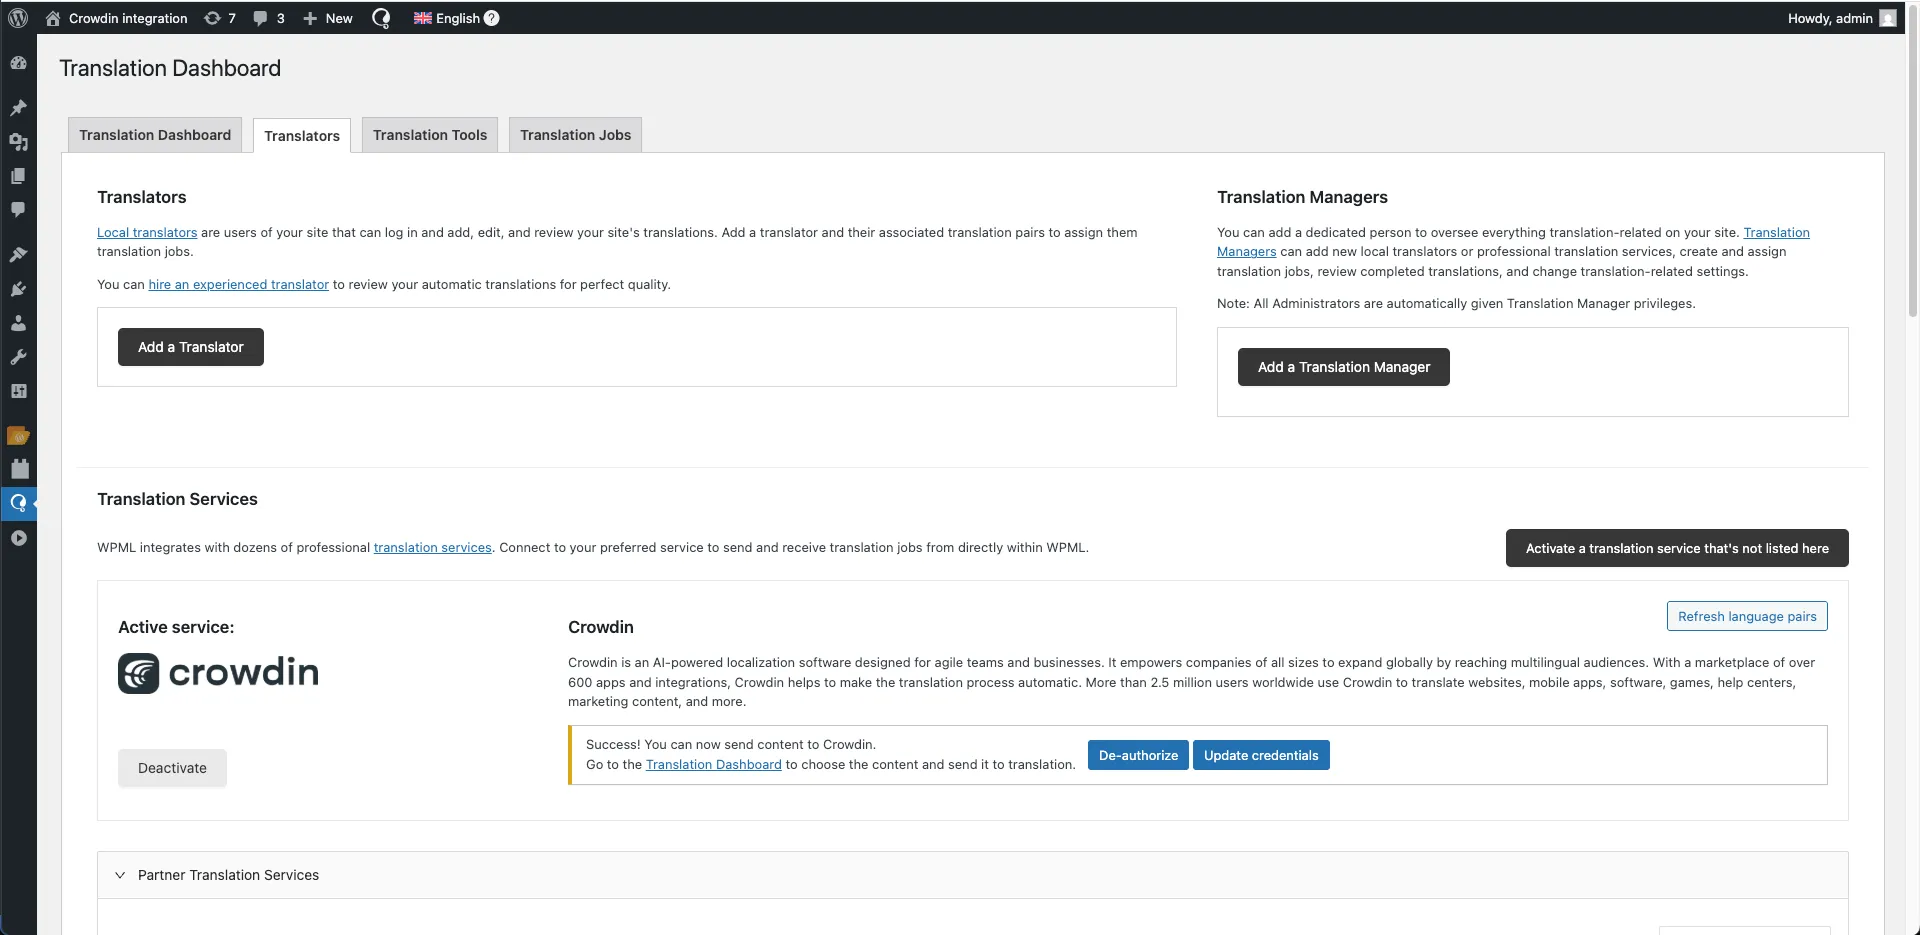Image resolution: width=1920 pixels, height=935 pixels.
Task: Click the Pages icon in sidebar
Action: [18, 176]
